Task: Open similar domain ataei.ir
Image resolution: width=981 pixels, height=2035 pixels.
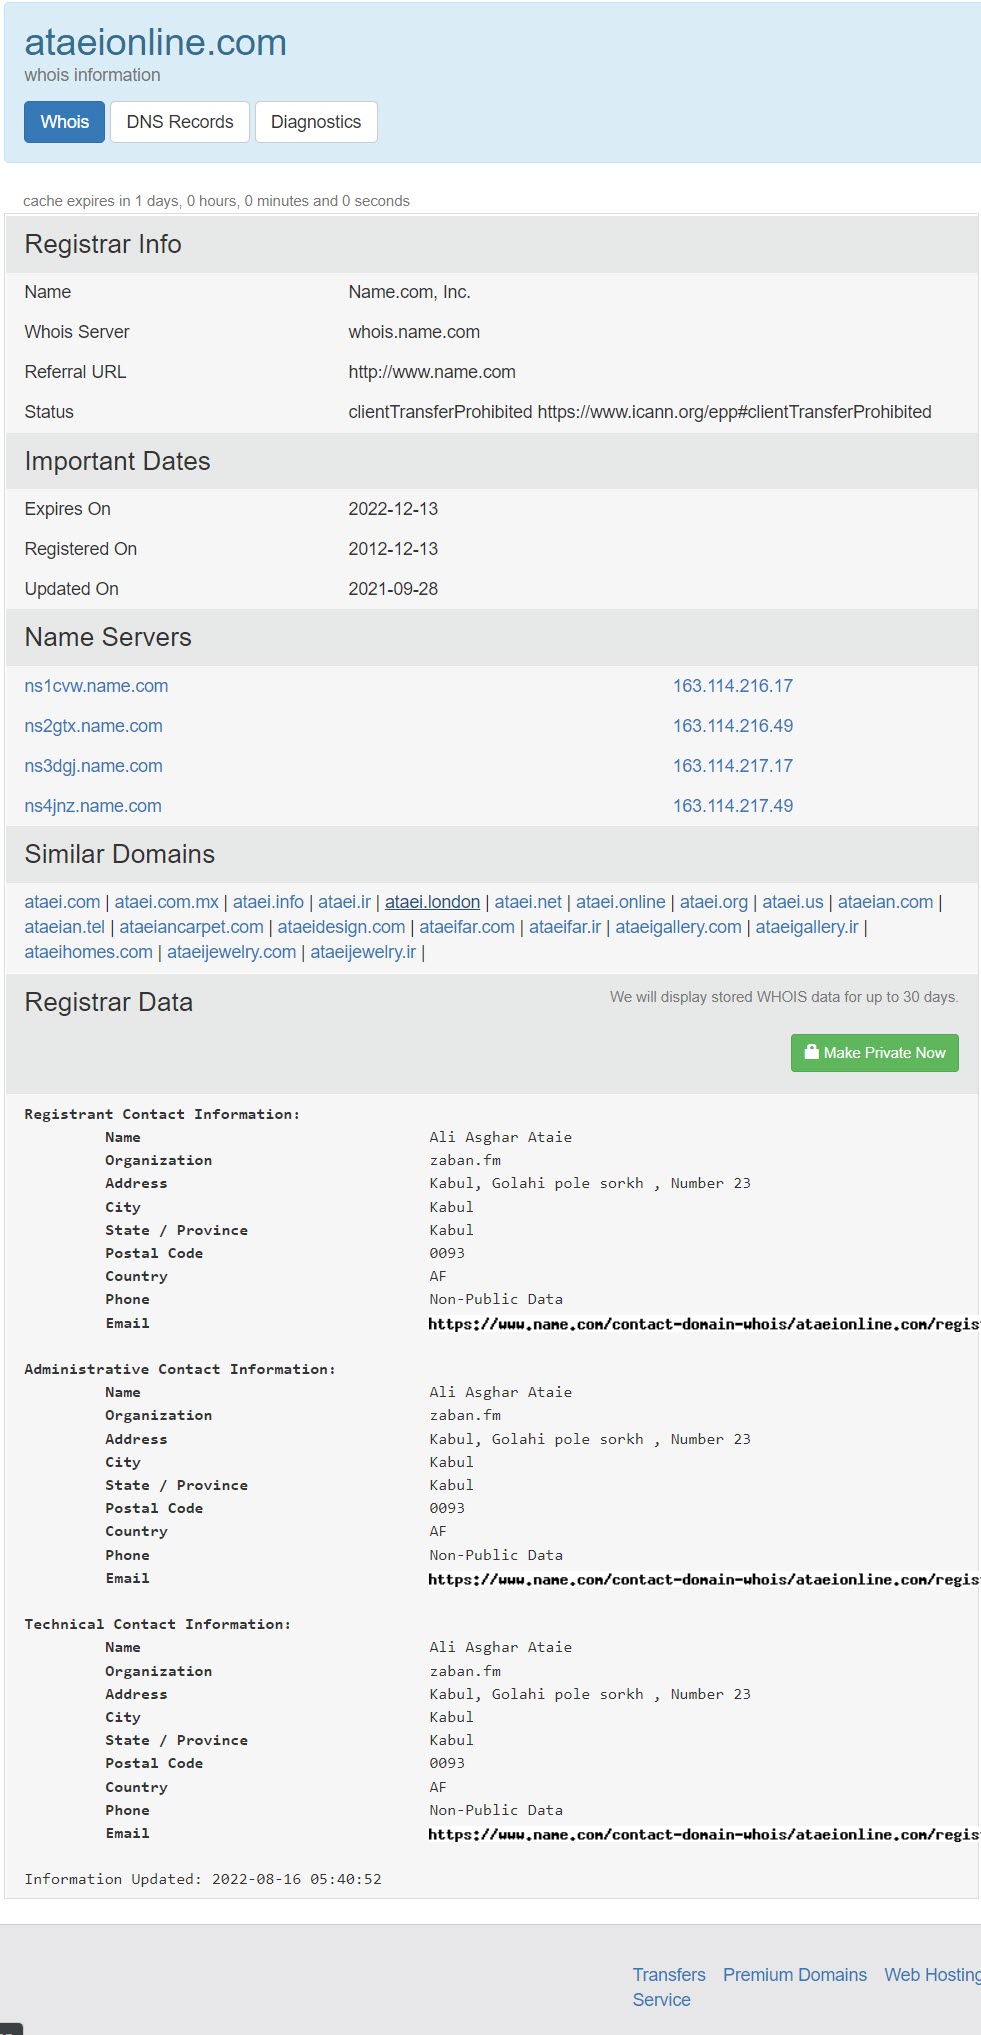Action: [x=344, y=902]
